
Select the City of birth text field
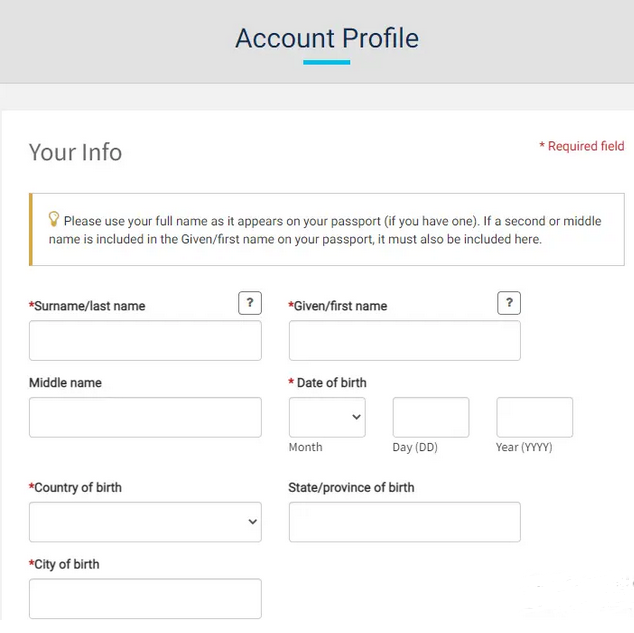coord(145,598)
